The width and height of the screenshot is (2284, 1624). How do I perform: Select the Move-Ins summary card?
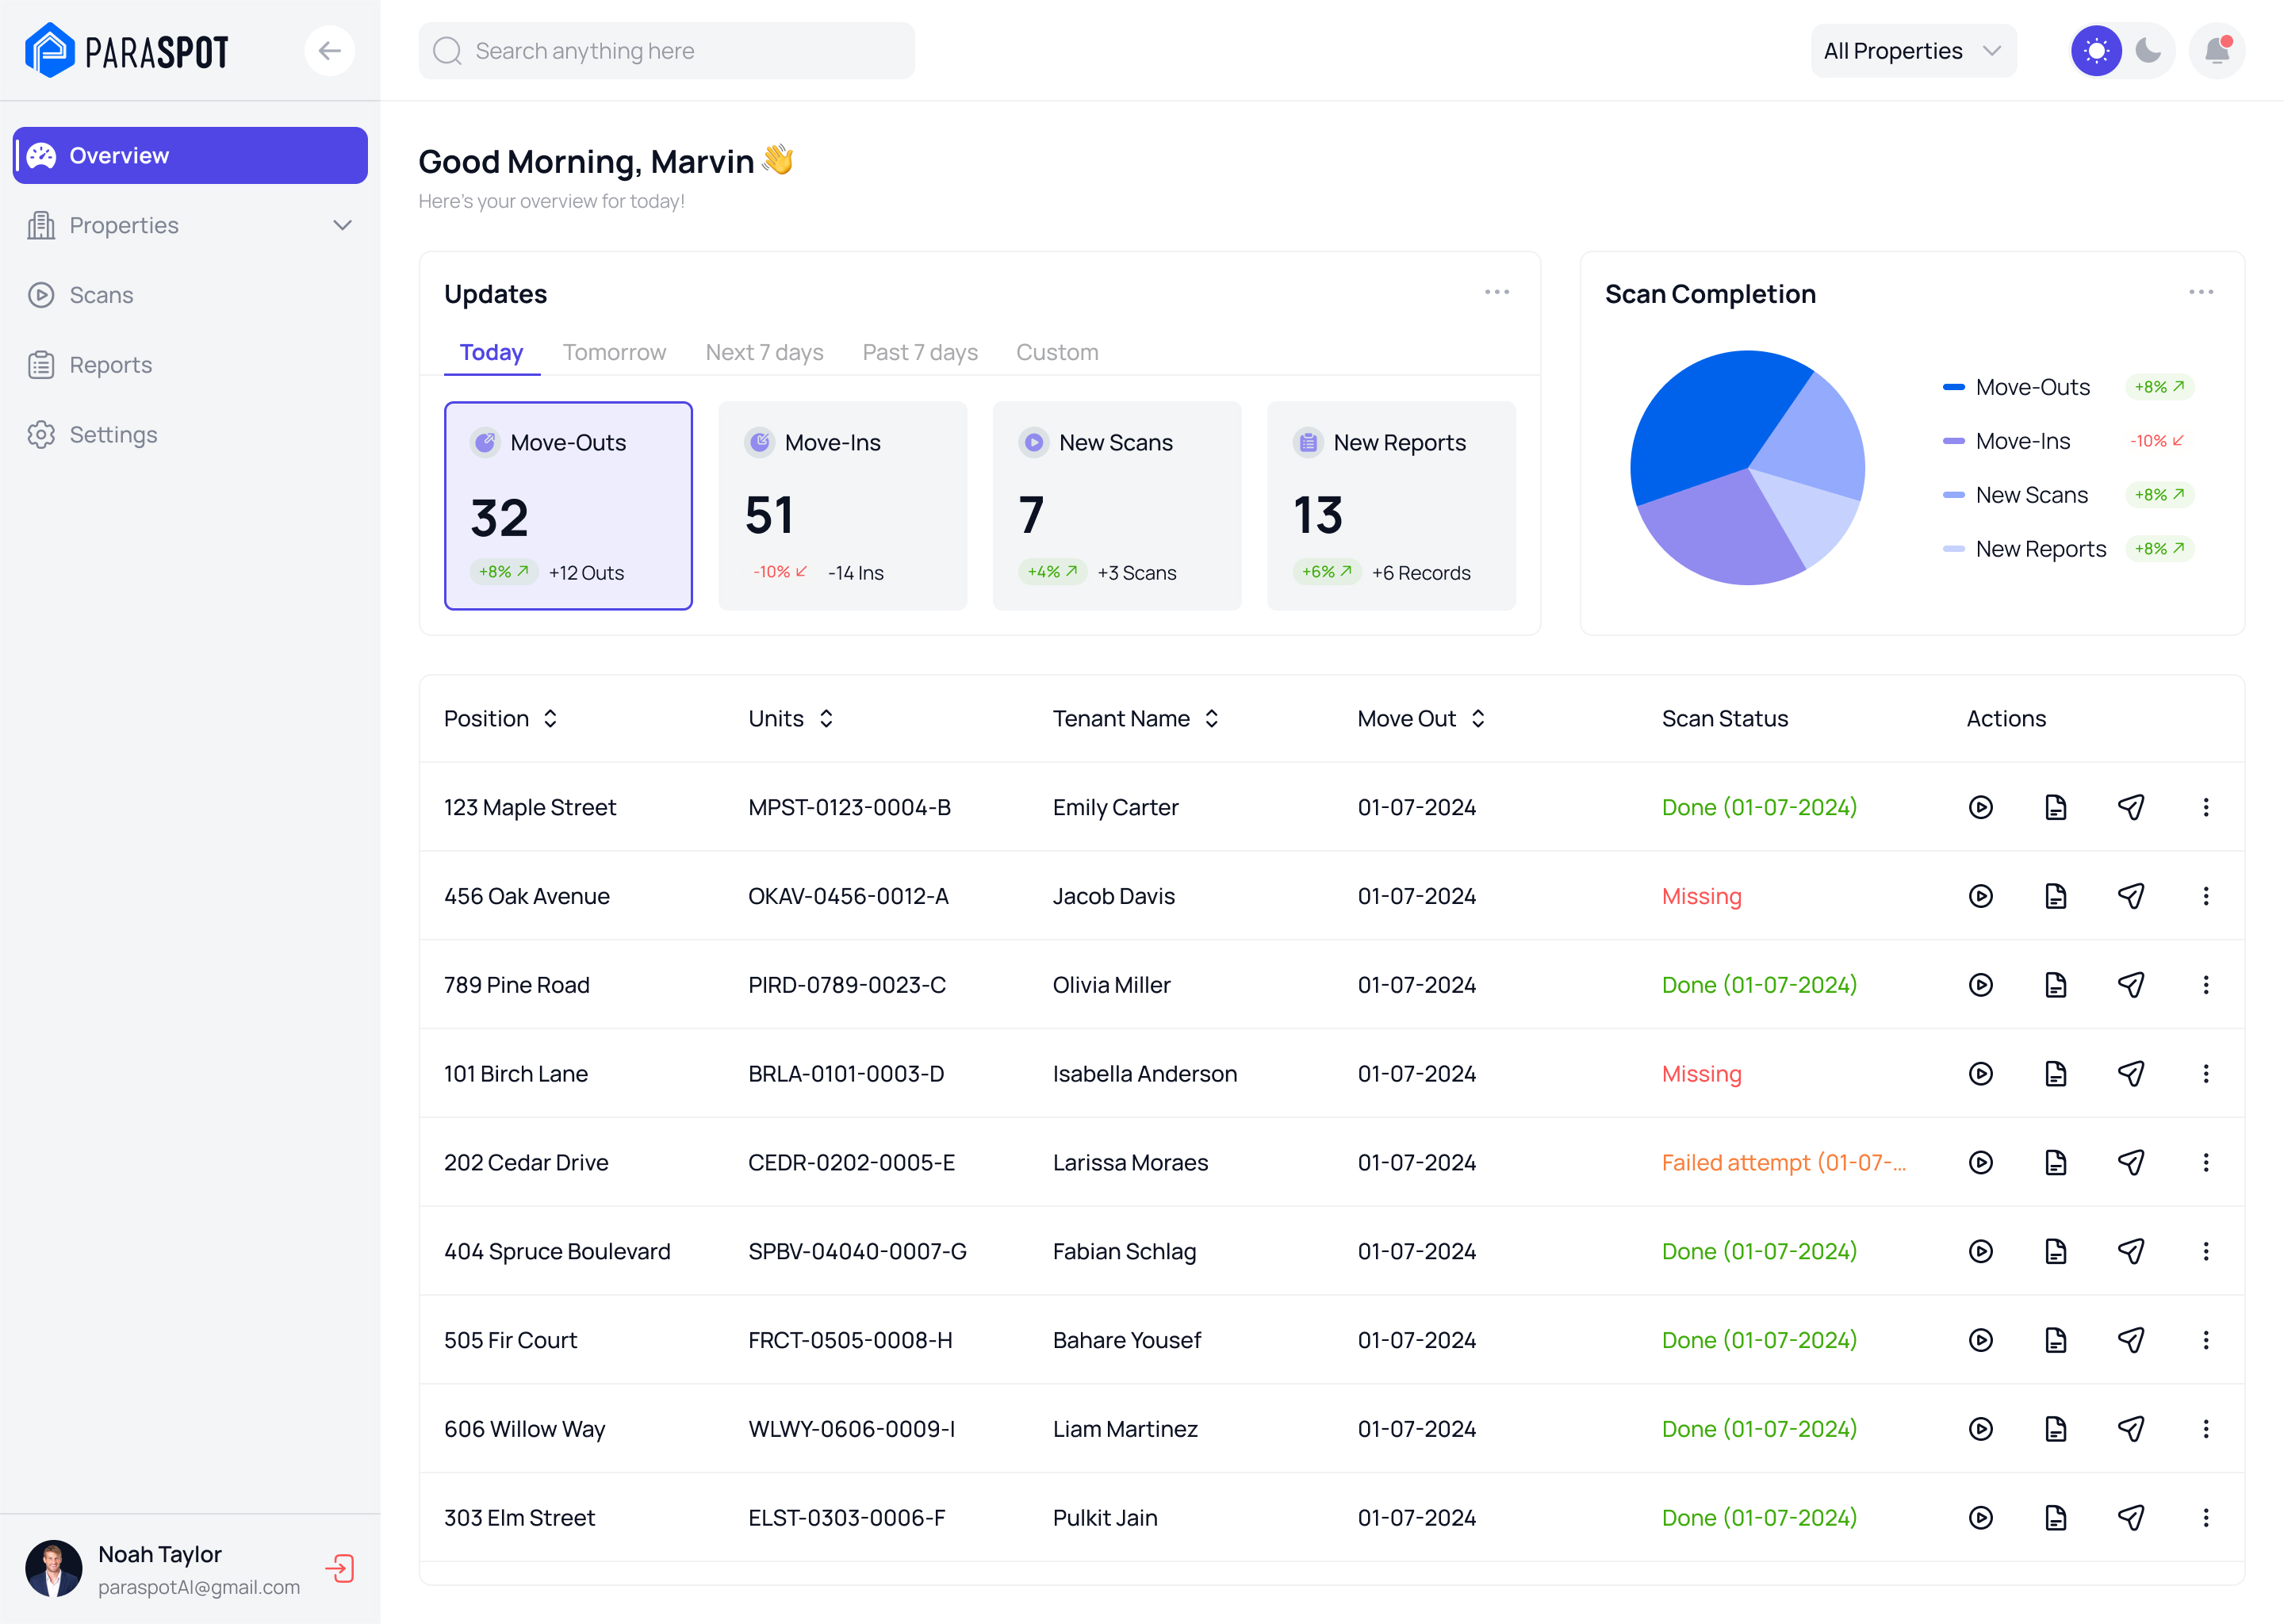[843, 506]
